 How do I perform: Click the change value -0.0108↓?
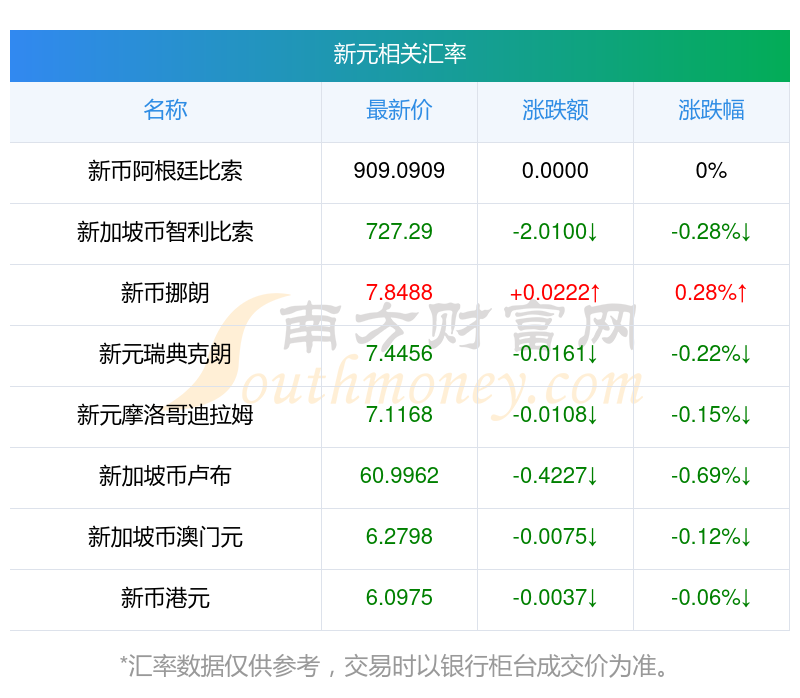(x=555, y=415)
